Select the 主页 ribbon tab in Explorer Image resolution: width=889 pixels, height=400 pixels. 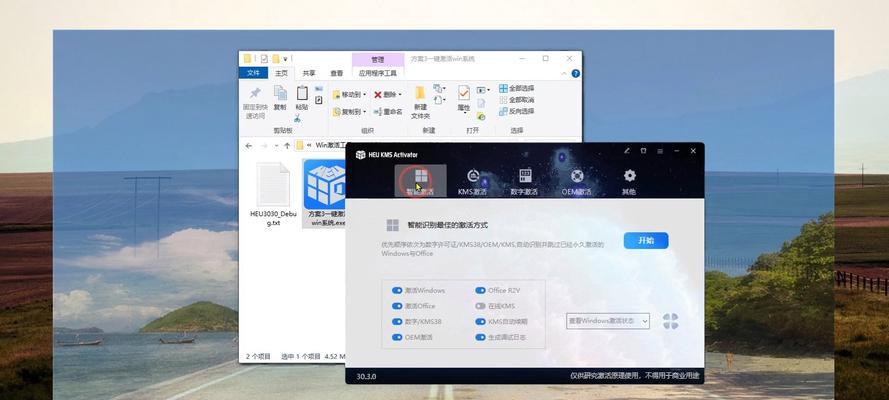coord(281,73)
